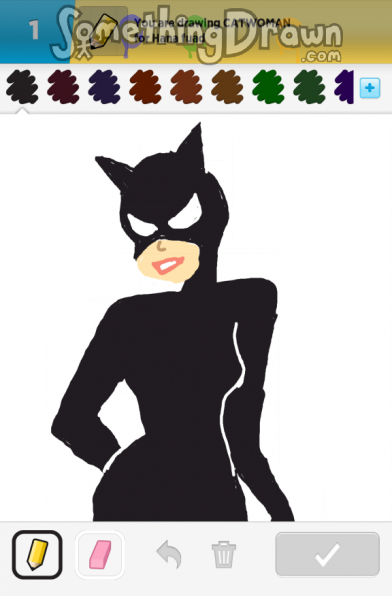This screenshot has height=596, width=392.
Task: Add more colors with the blue plus button
Action: point(370,88)
